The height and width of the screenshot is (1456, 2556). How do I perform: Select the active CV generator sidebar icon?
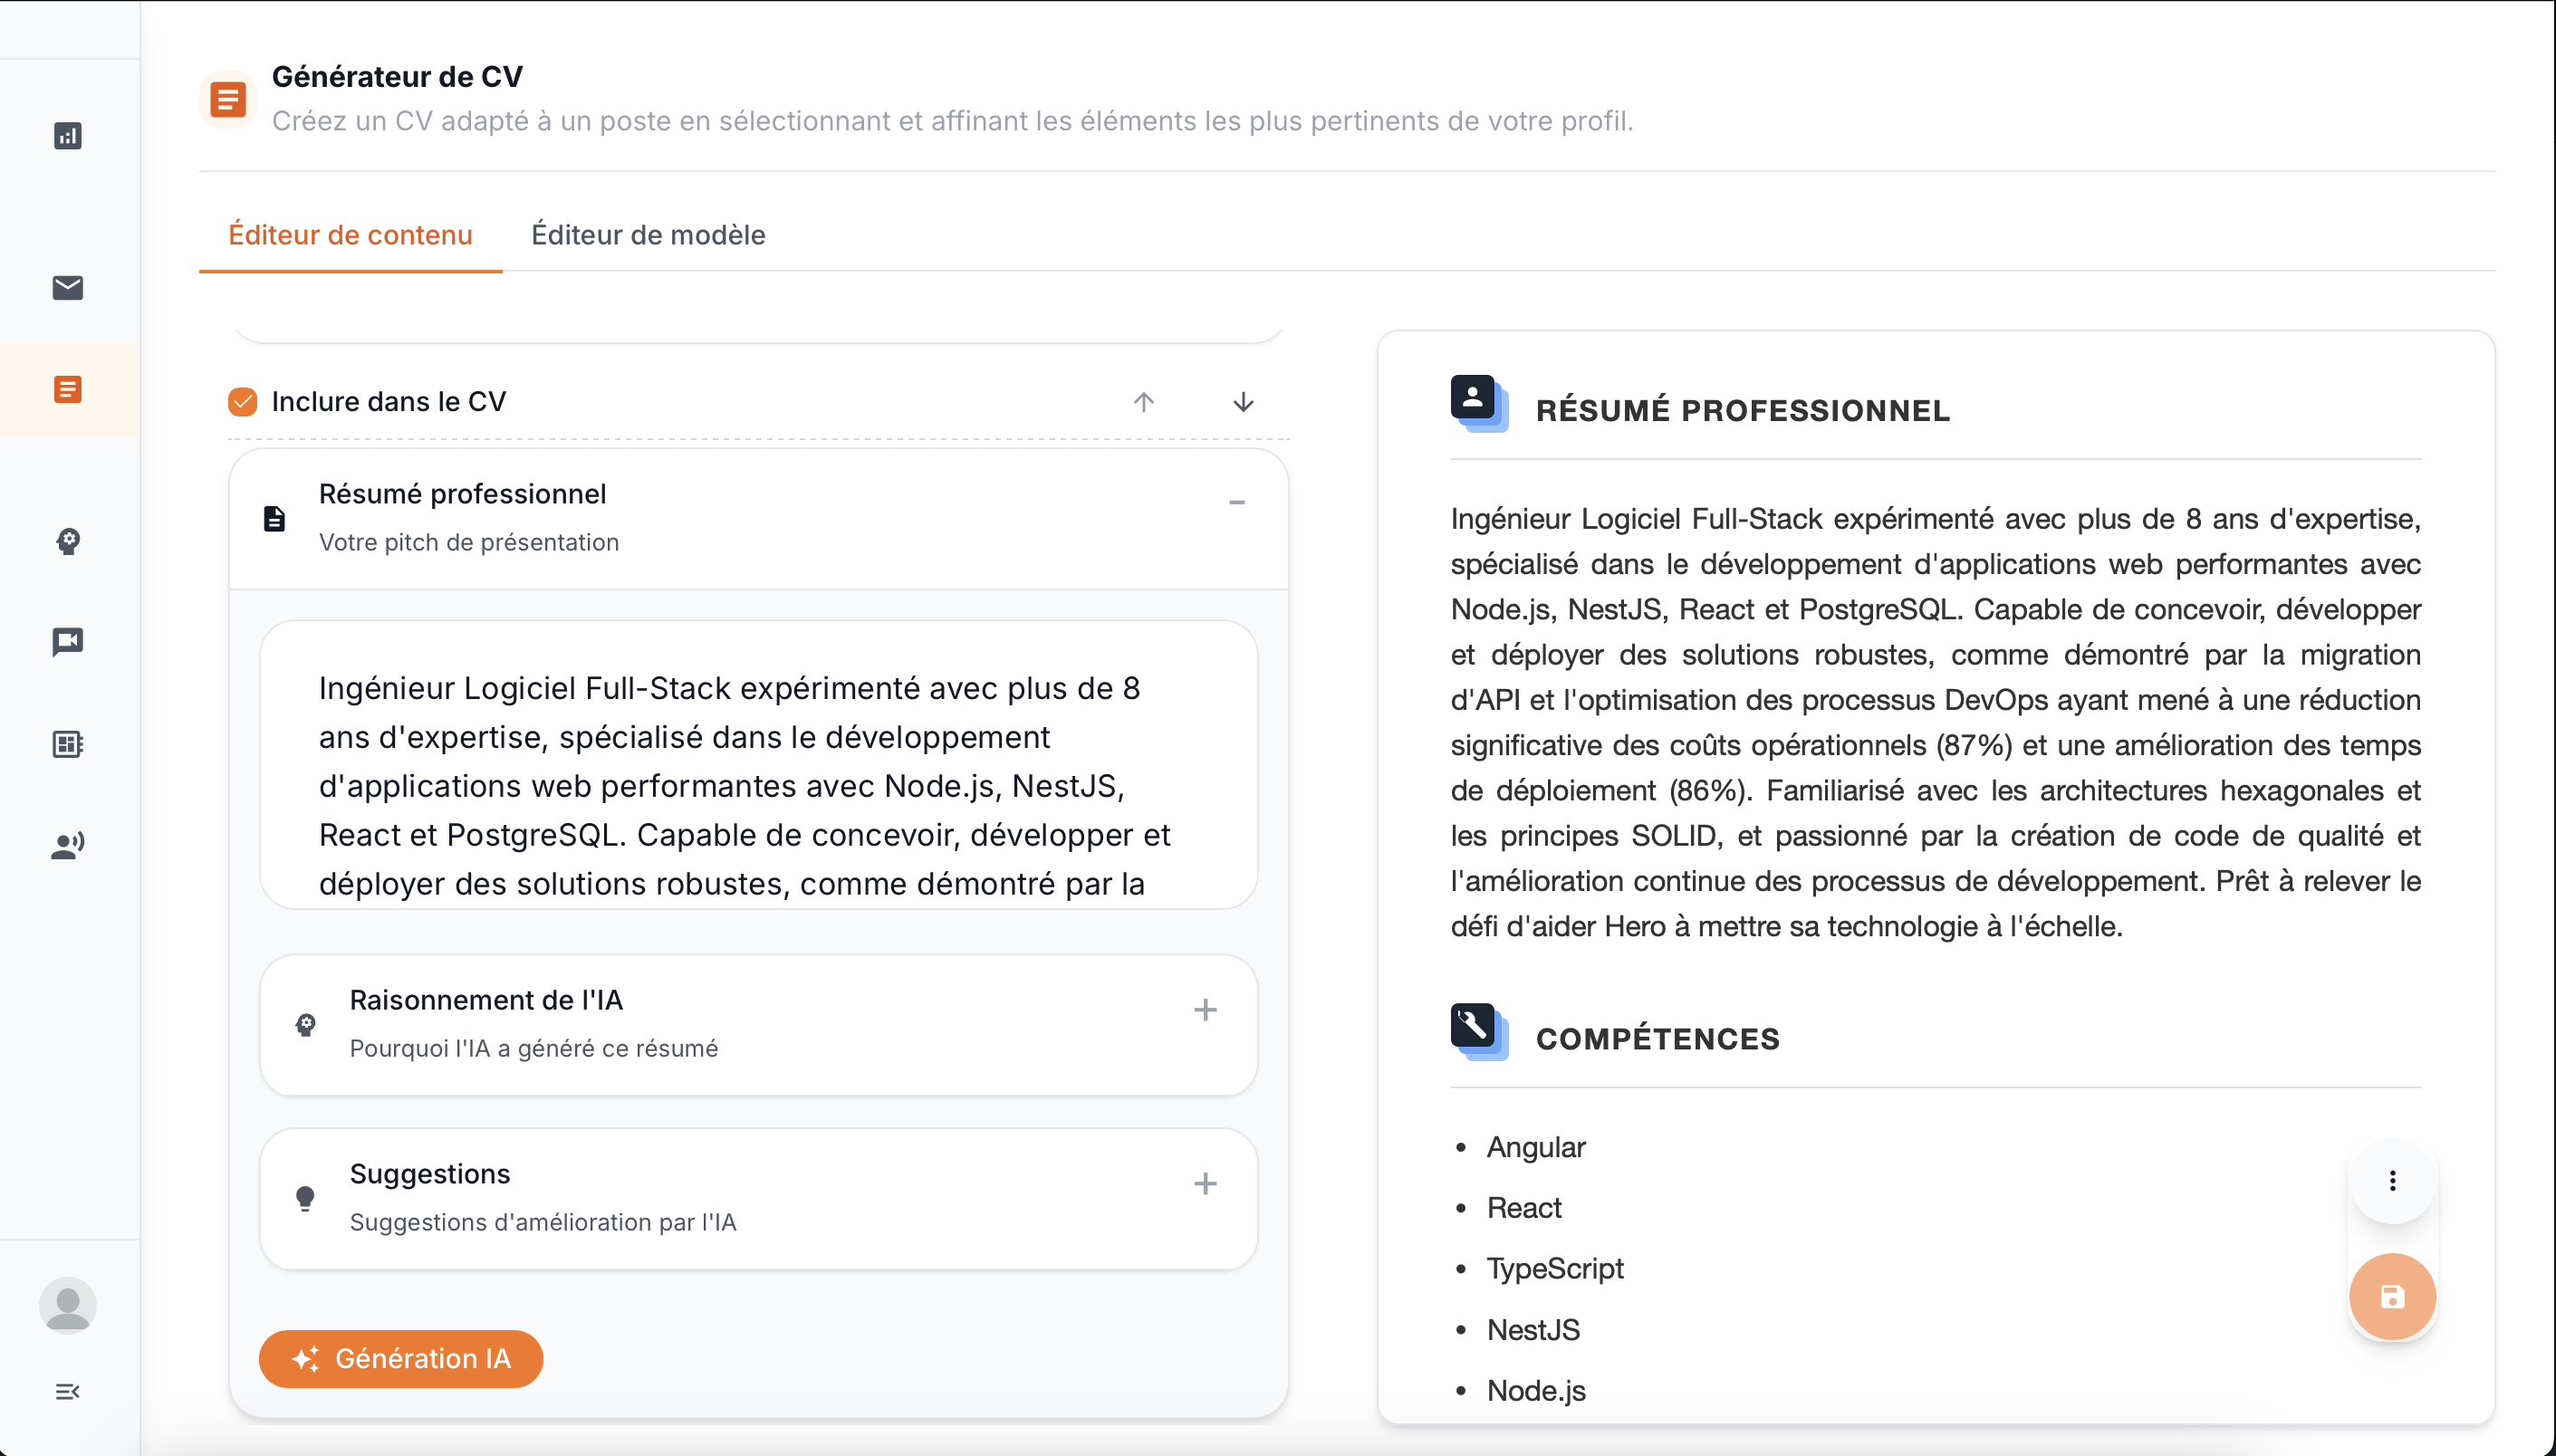click(x=68, y=389)
